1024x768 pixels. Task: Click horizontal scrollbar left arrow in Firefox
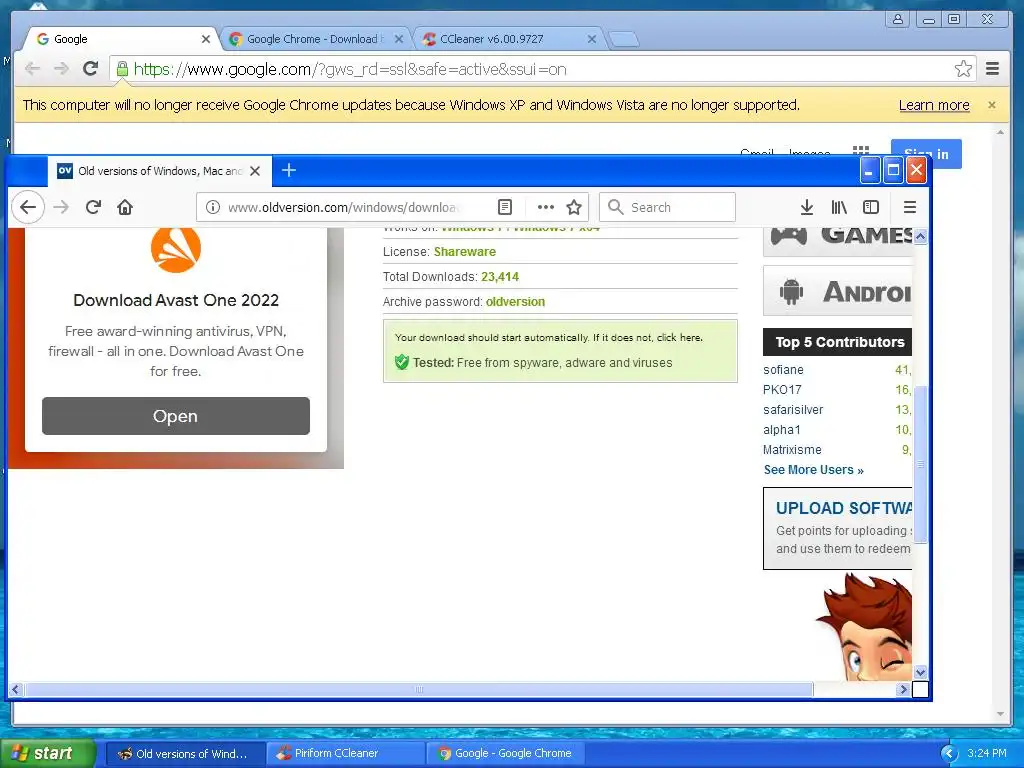click(16, 689)
